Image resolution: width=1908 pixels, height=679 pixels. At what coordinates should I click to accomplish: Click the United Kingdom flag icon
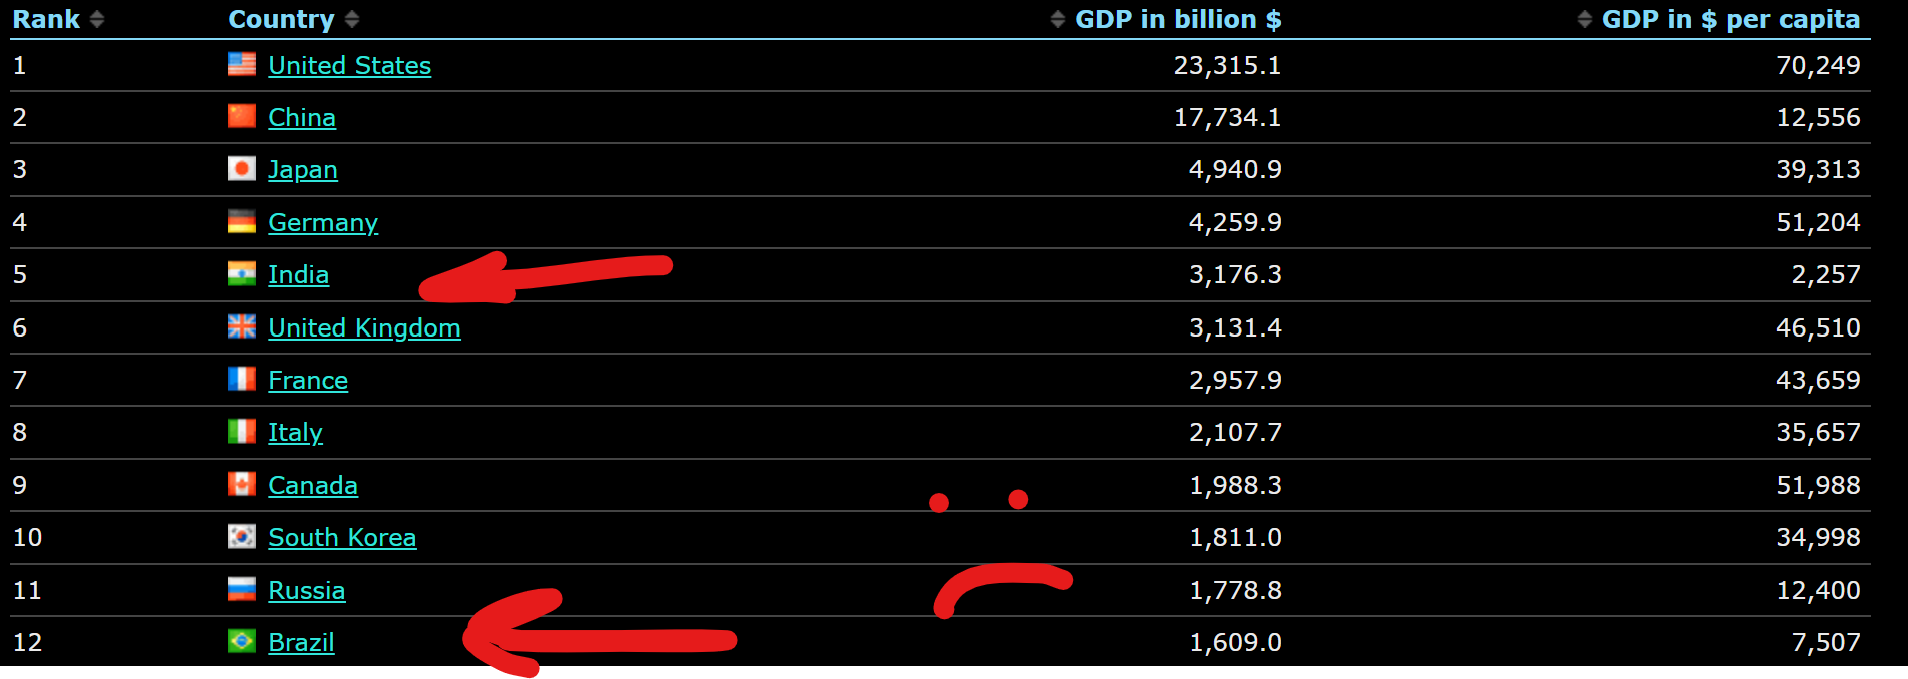click(241, 327)
